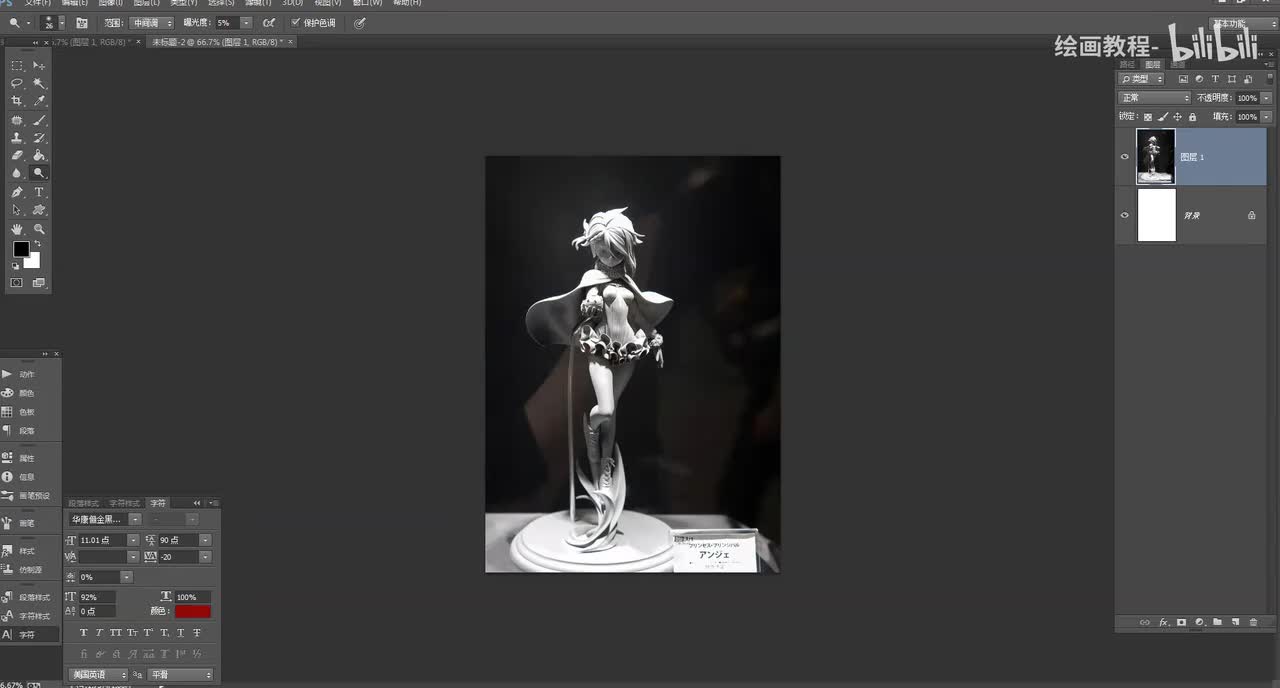Select the Healing Brush tool
The height and width of the screenshot is (688, 1280).
pos(17,120)
